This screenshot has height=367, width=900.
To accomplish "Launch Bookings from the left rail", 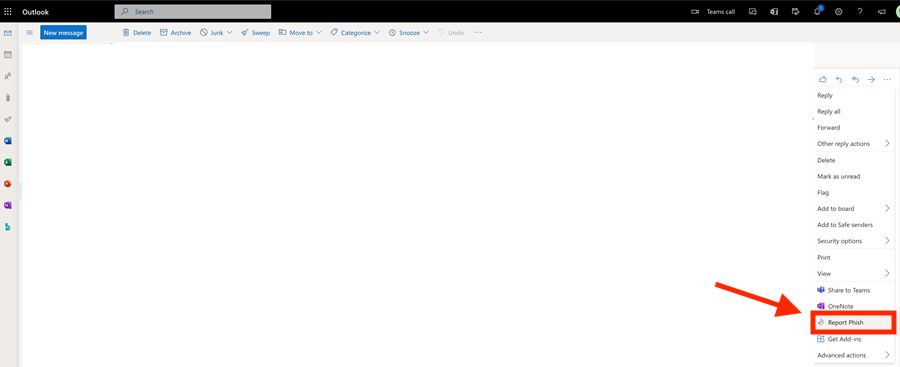I will coord(8,227).
